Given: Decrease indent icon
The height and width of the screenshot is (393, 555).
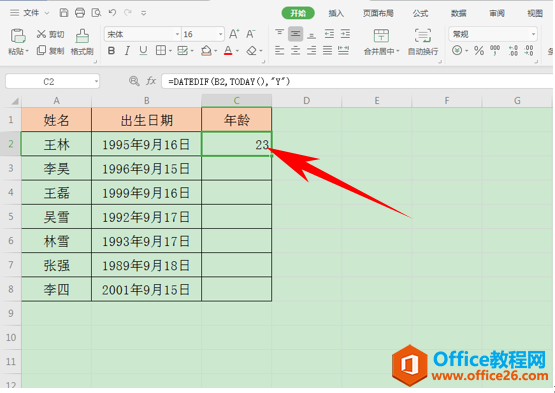Looking at the screenshot, I should click(x=329, y=34).
